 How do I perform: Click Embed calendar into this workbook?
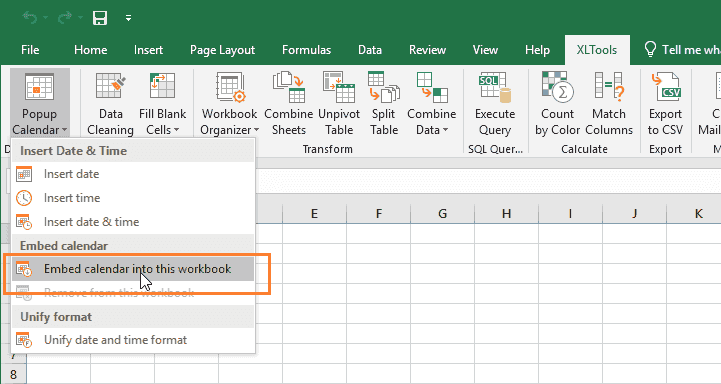(x=133, y=269)
